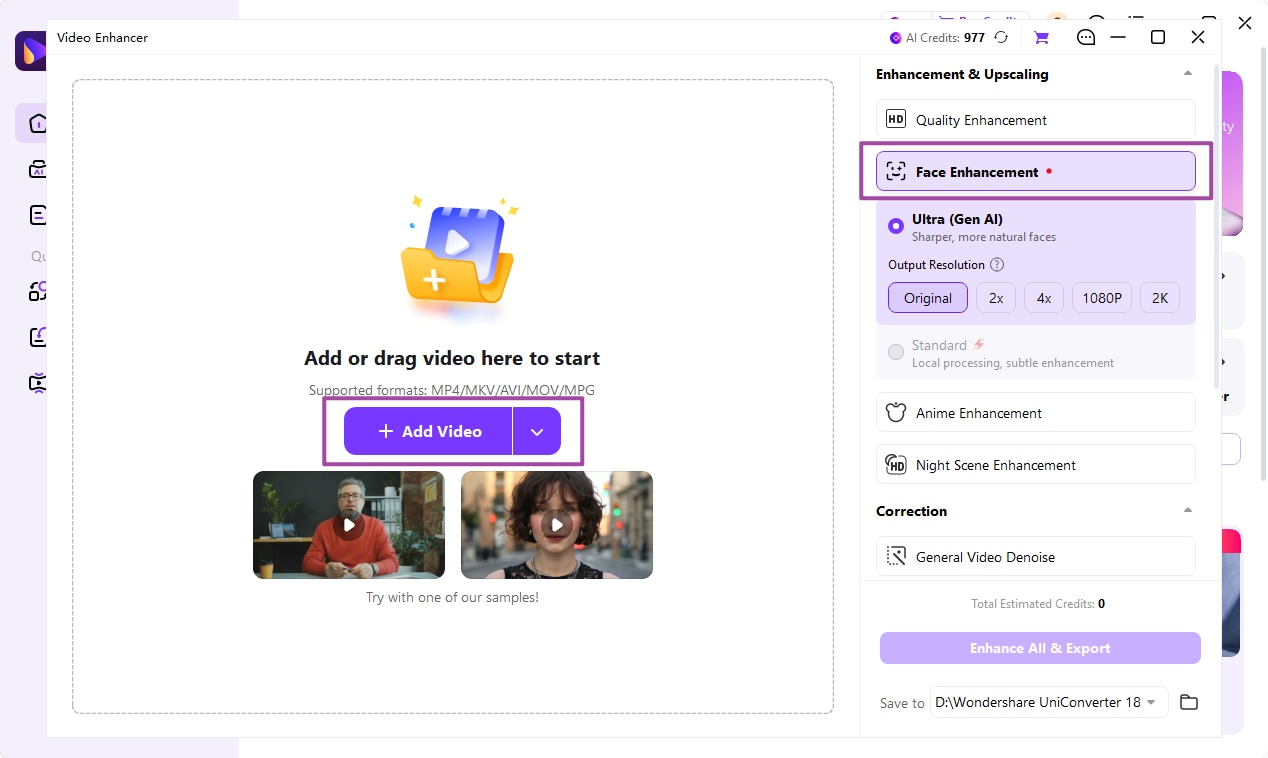Refresh the AI Credits count
Image resolution: width=1268 pixels, height=758 pixels.
[x=1001, y=38]
